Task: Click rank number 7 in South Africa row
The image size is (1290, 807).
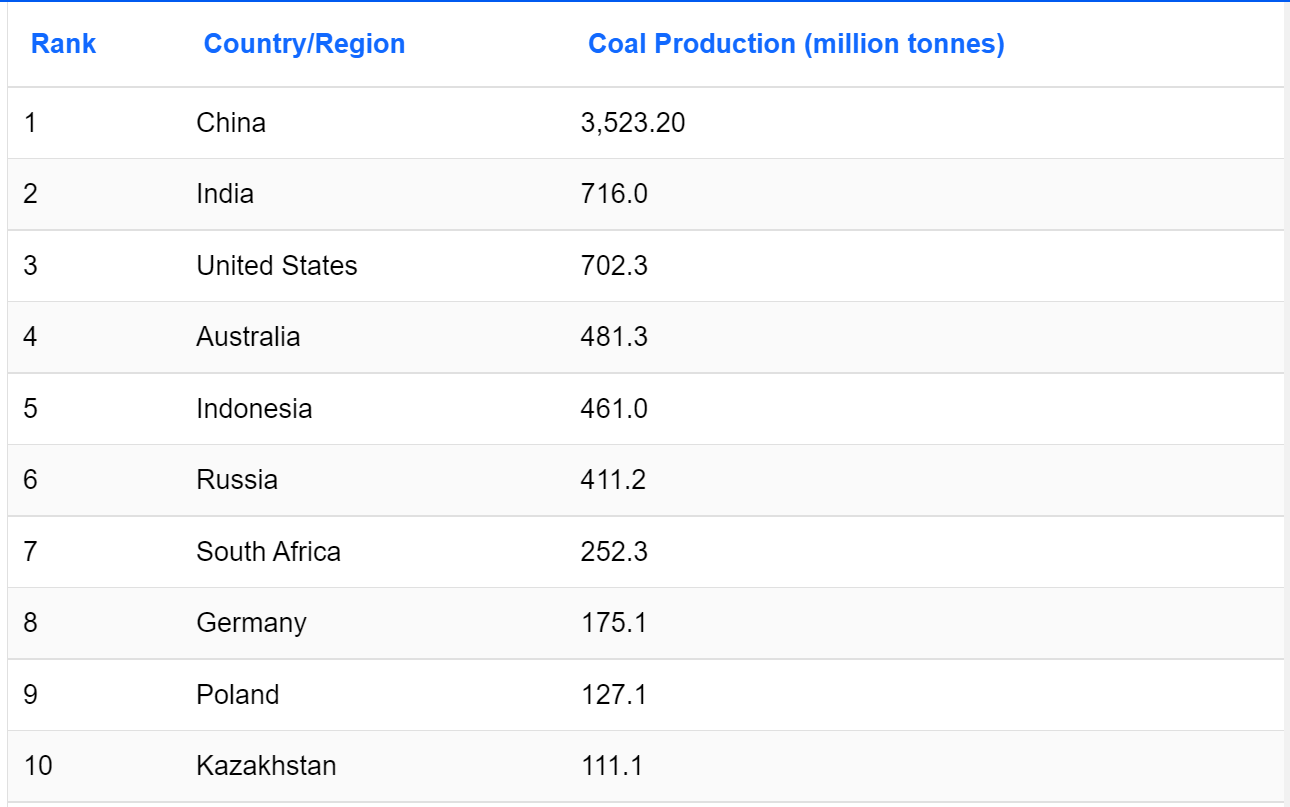Action: pyautogui.click(x=30, y=552)
